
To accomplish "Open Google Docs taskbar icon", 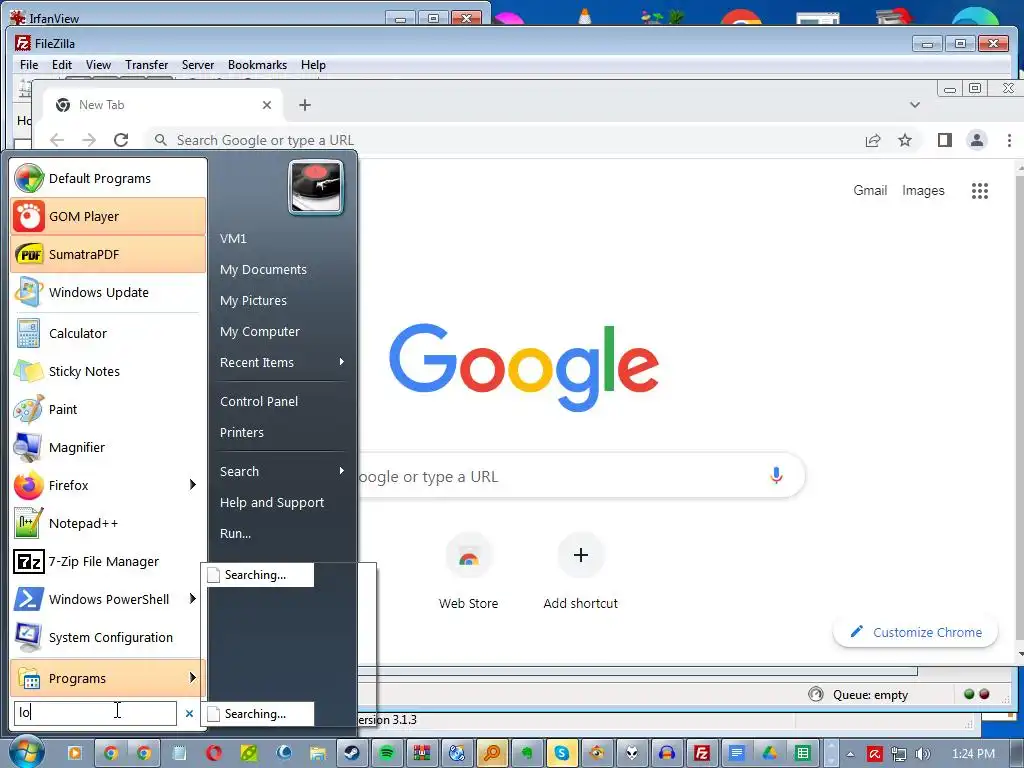I will pos(736,753).
